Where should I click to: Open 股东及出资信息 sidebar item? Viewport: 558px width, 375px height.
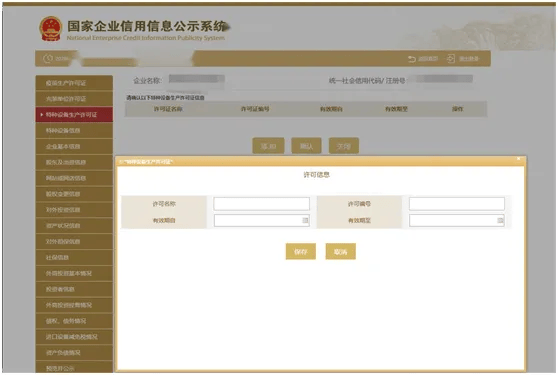click(x=74, y=162)
